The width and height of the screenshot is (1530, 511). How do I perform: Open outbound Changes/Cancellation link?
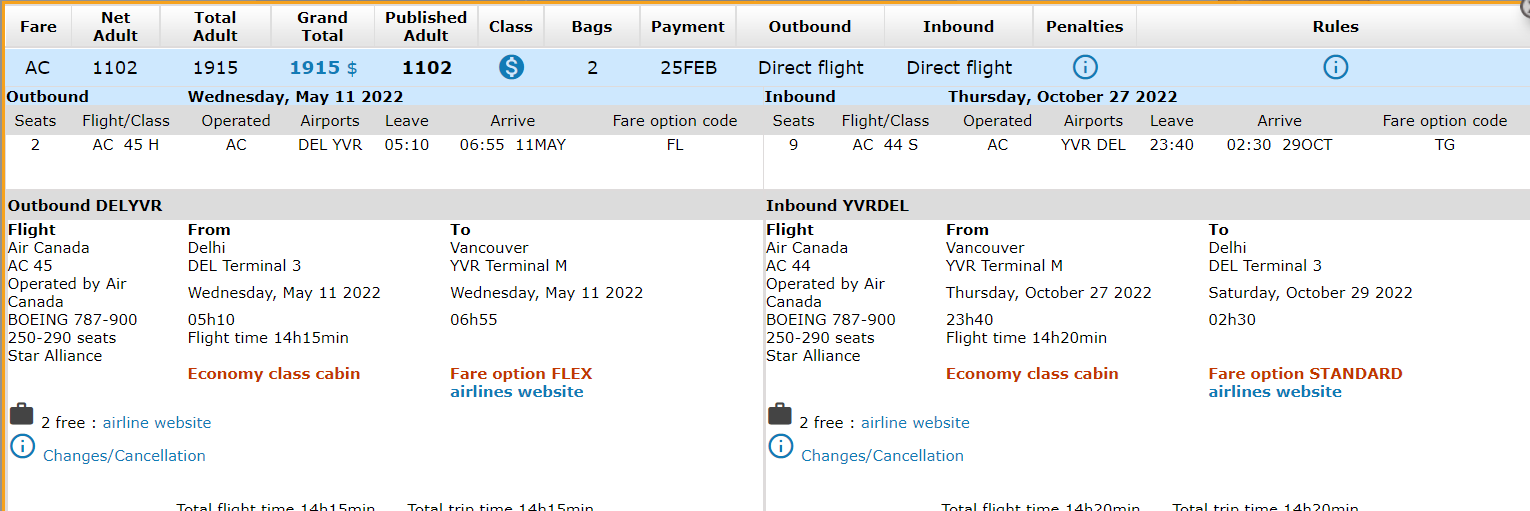point(124,456)
